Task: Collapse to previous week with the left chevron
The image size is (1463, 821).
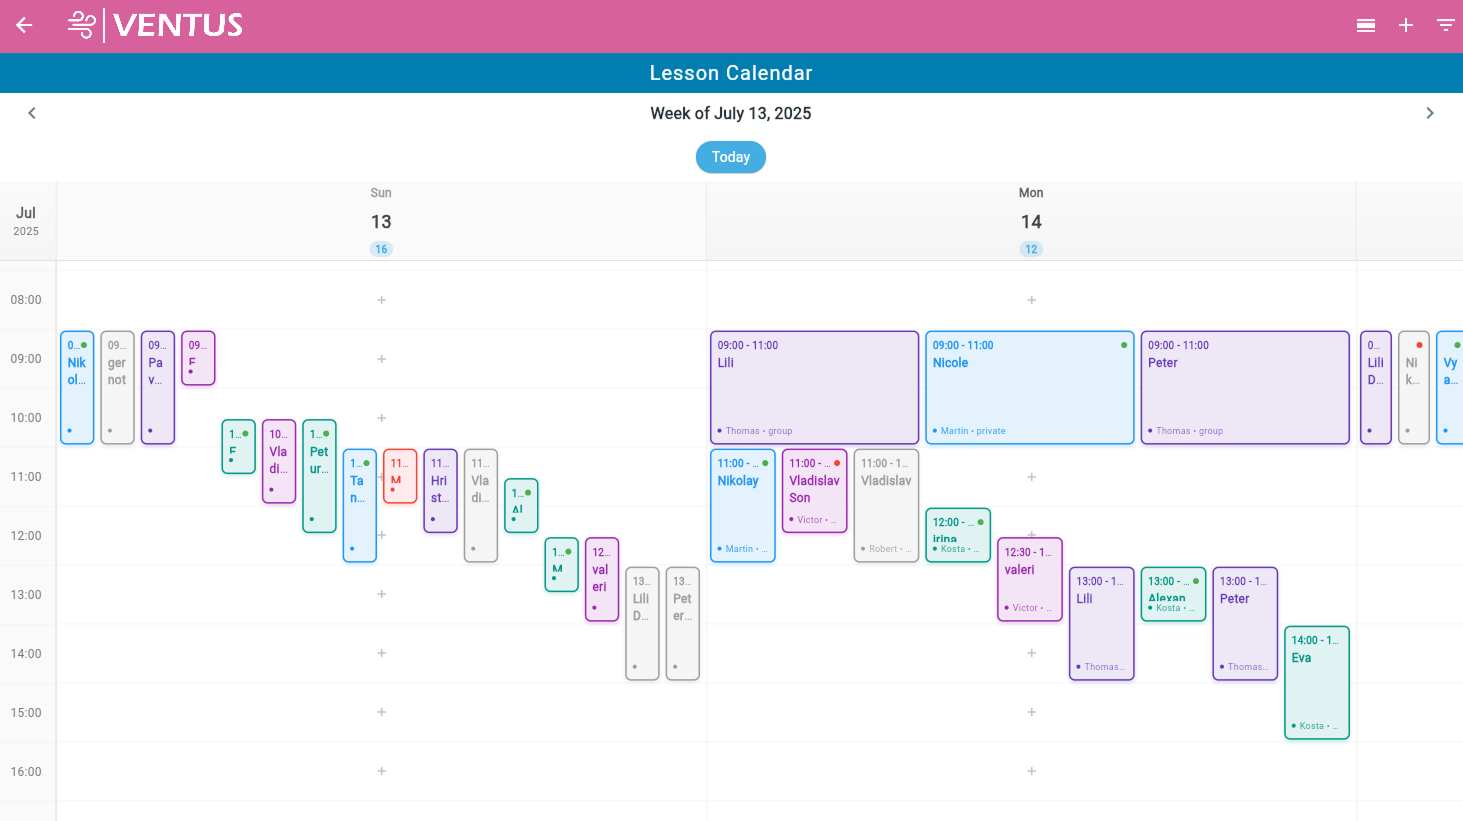Action: tap(32, 113)
